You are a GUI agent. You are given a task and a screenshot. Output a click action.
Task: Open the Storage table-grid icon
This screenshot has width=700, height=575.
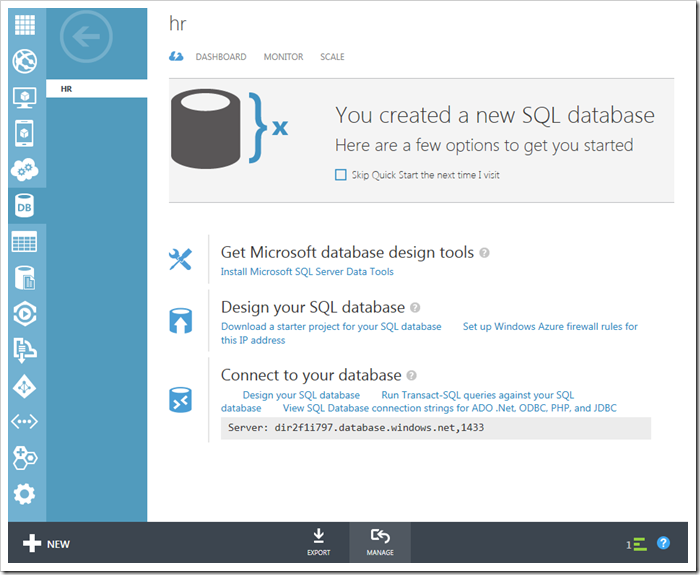click(x=25, y=242)
